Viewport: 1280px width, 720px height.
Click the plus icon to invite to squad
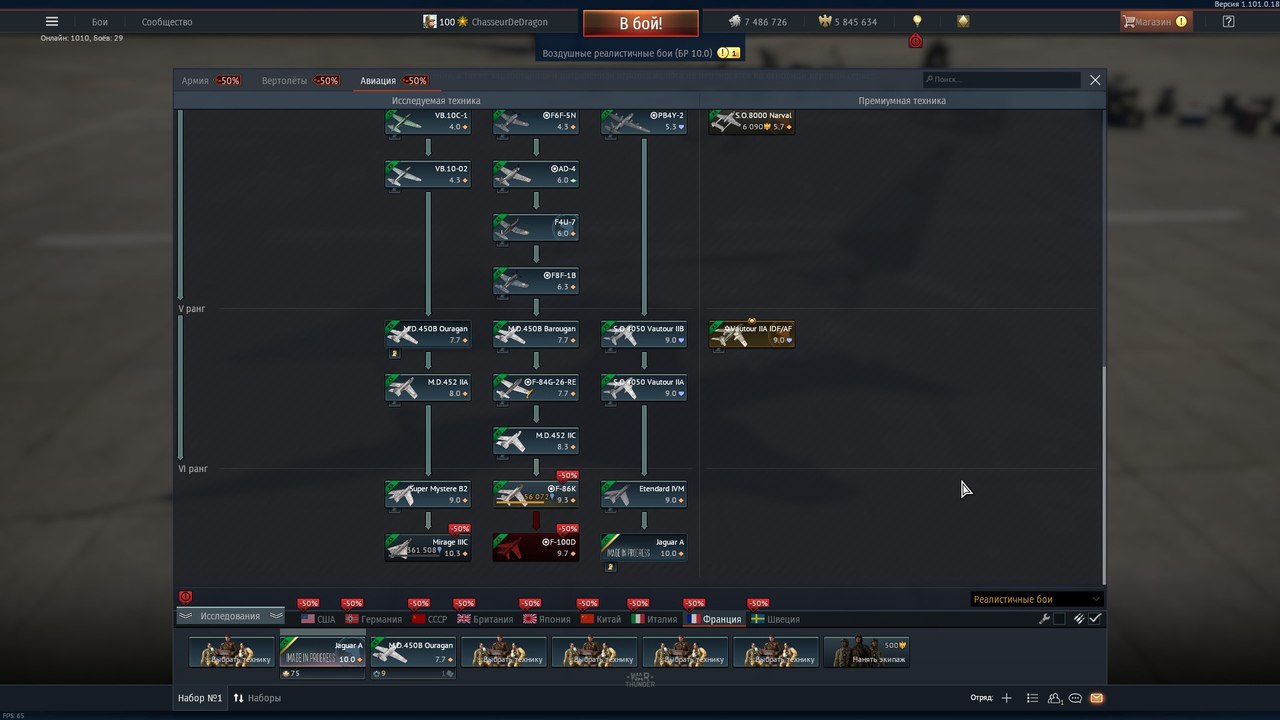[1006, 698]
